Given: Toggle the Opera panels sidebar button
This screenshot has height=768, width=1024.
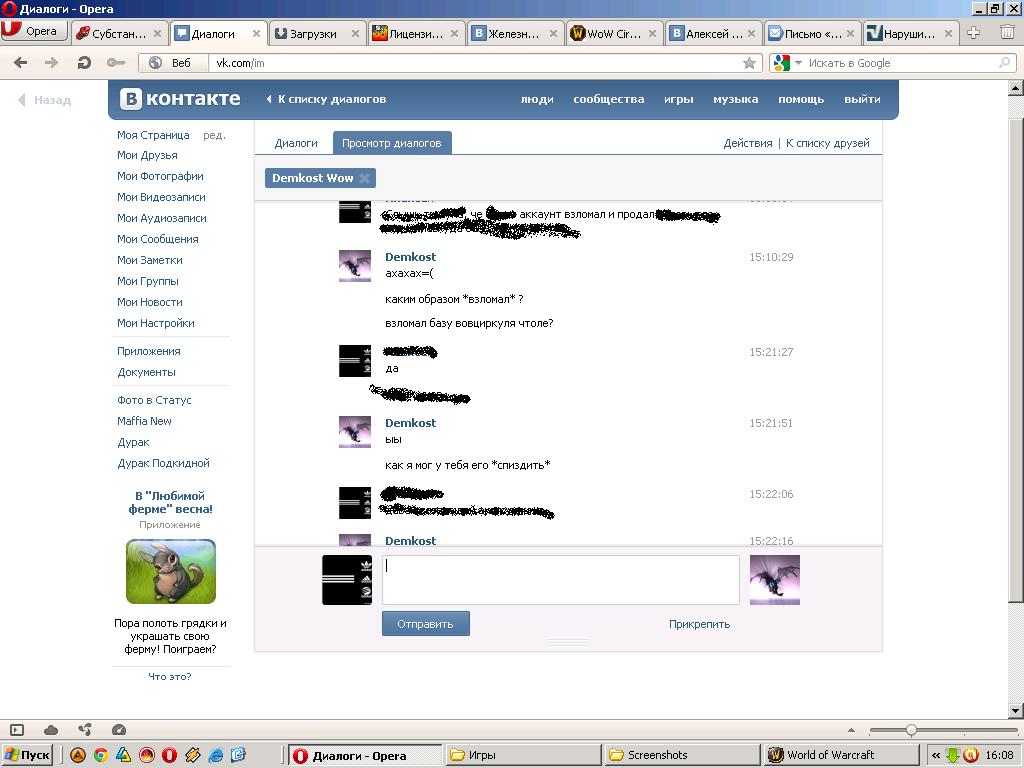Looking at the screenshot, I should (x=17, y=730).
